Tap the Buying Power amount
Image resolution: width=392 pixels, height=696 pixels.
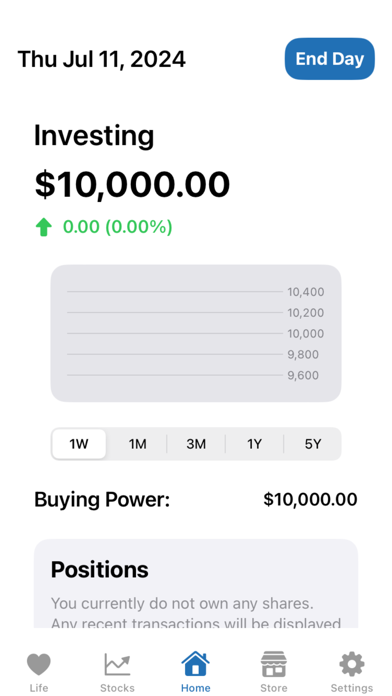pyautogui.click(x=310, y=499)
